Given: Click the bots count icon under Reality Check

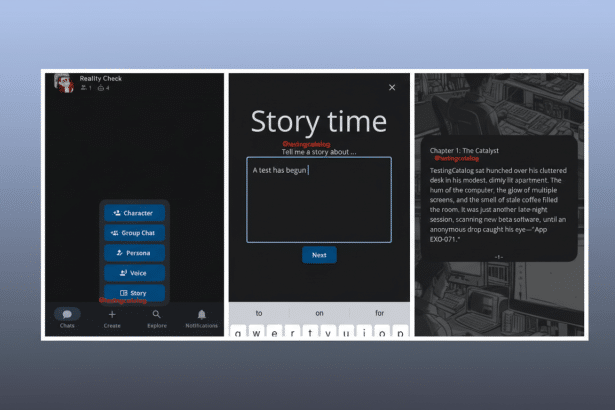Looking at the screenshot, I should click(x=101, y=88).
